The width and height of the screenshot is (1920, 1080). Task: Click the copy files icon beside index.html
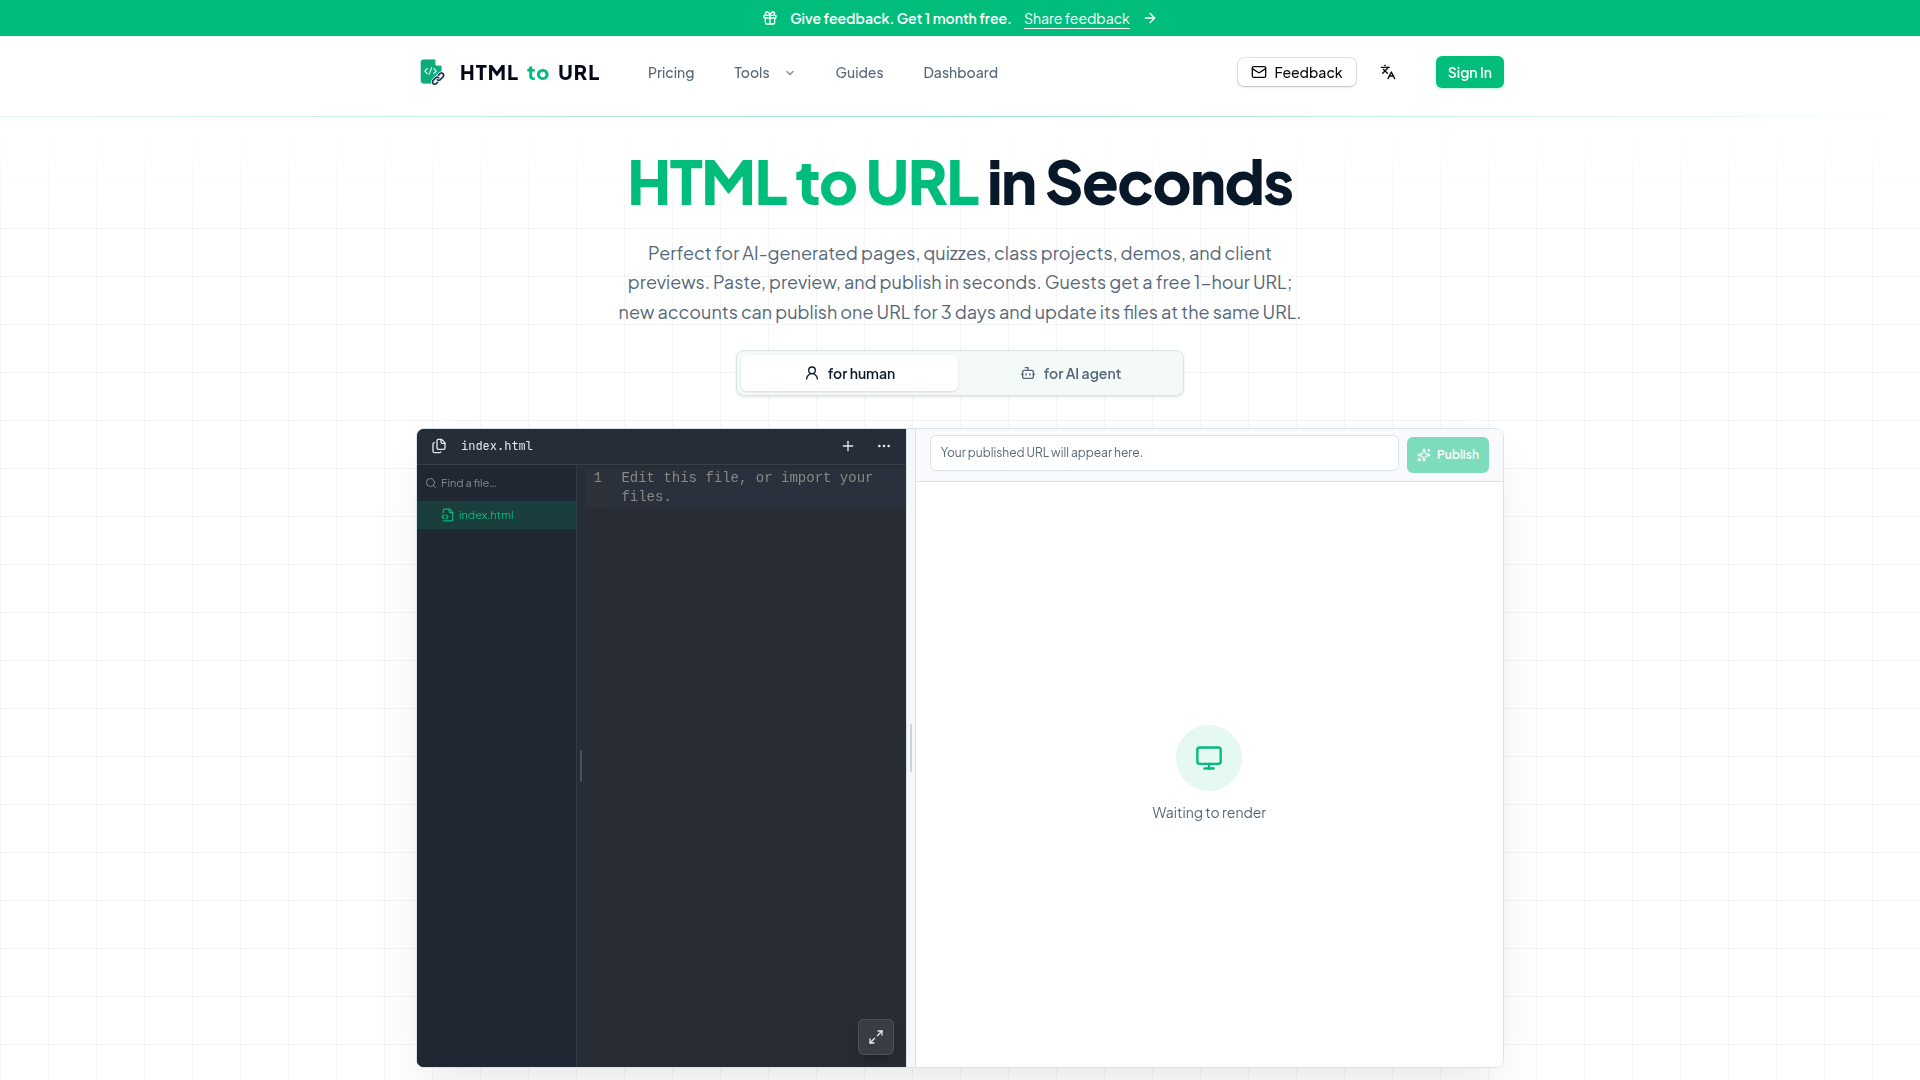click(439, 446)
